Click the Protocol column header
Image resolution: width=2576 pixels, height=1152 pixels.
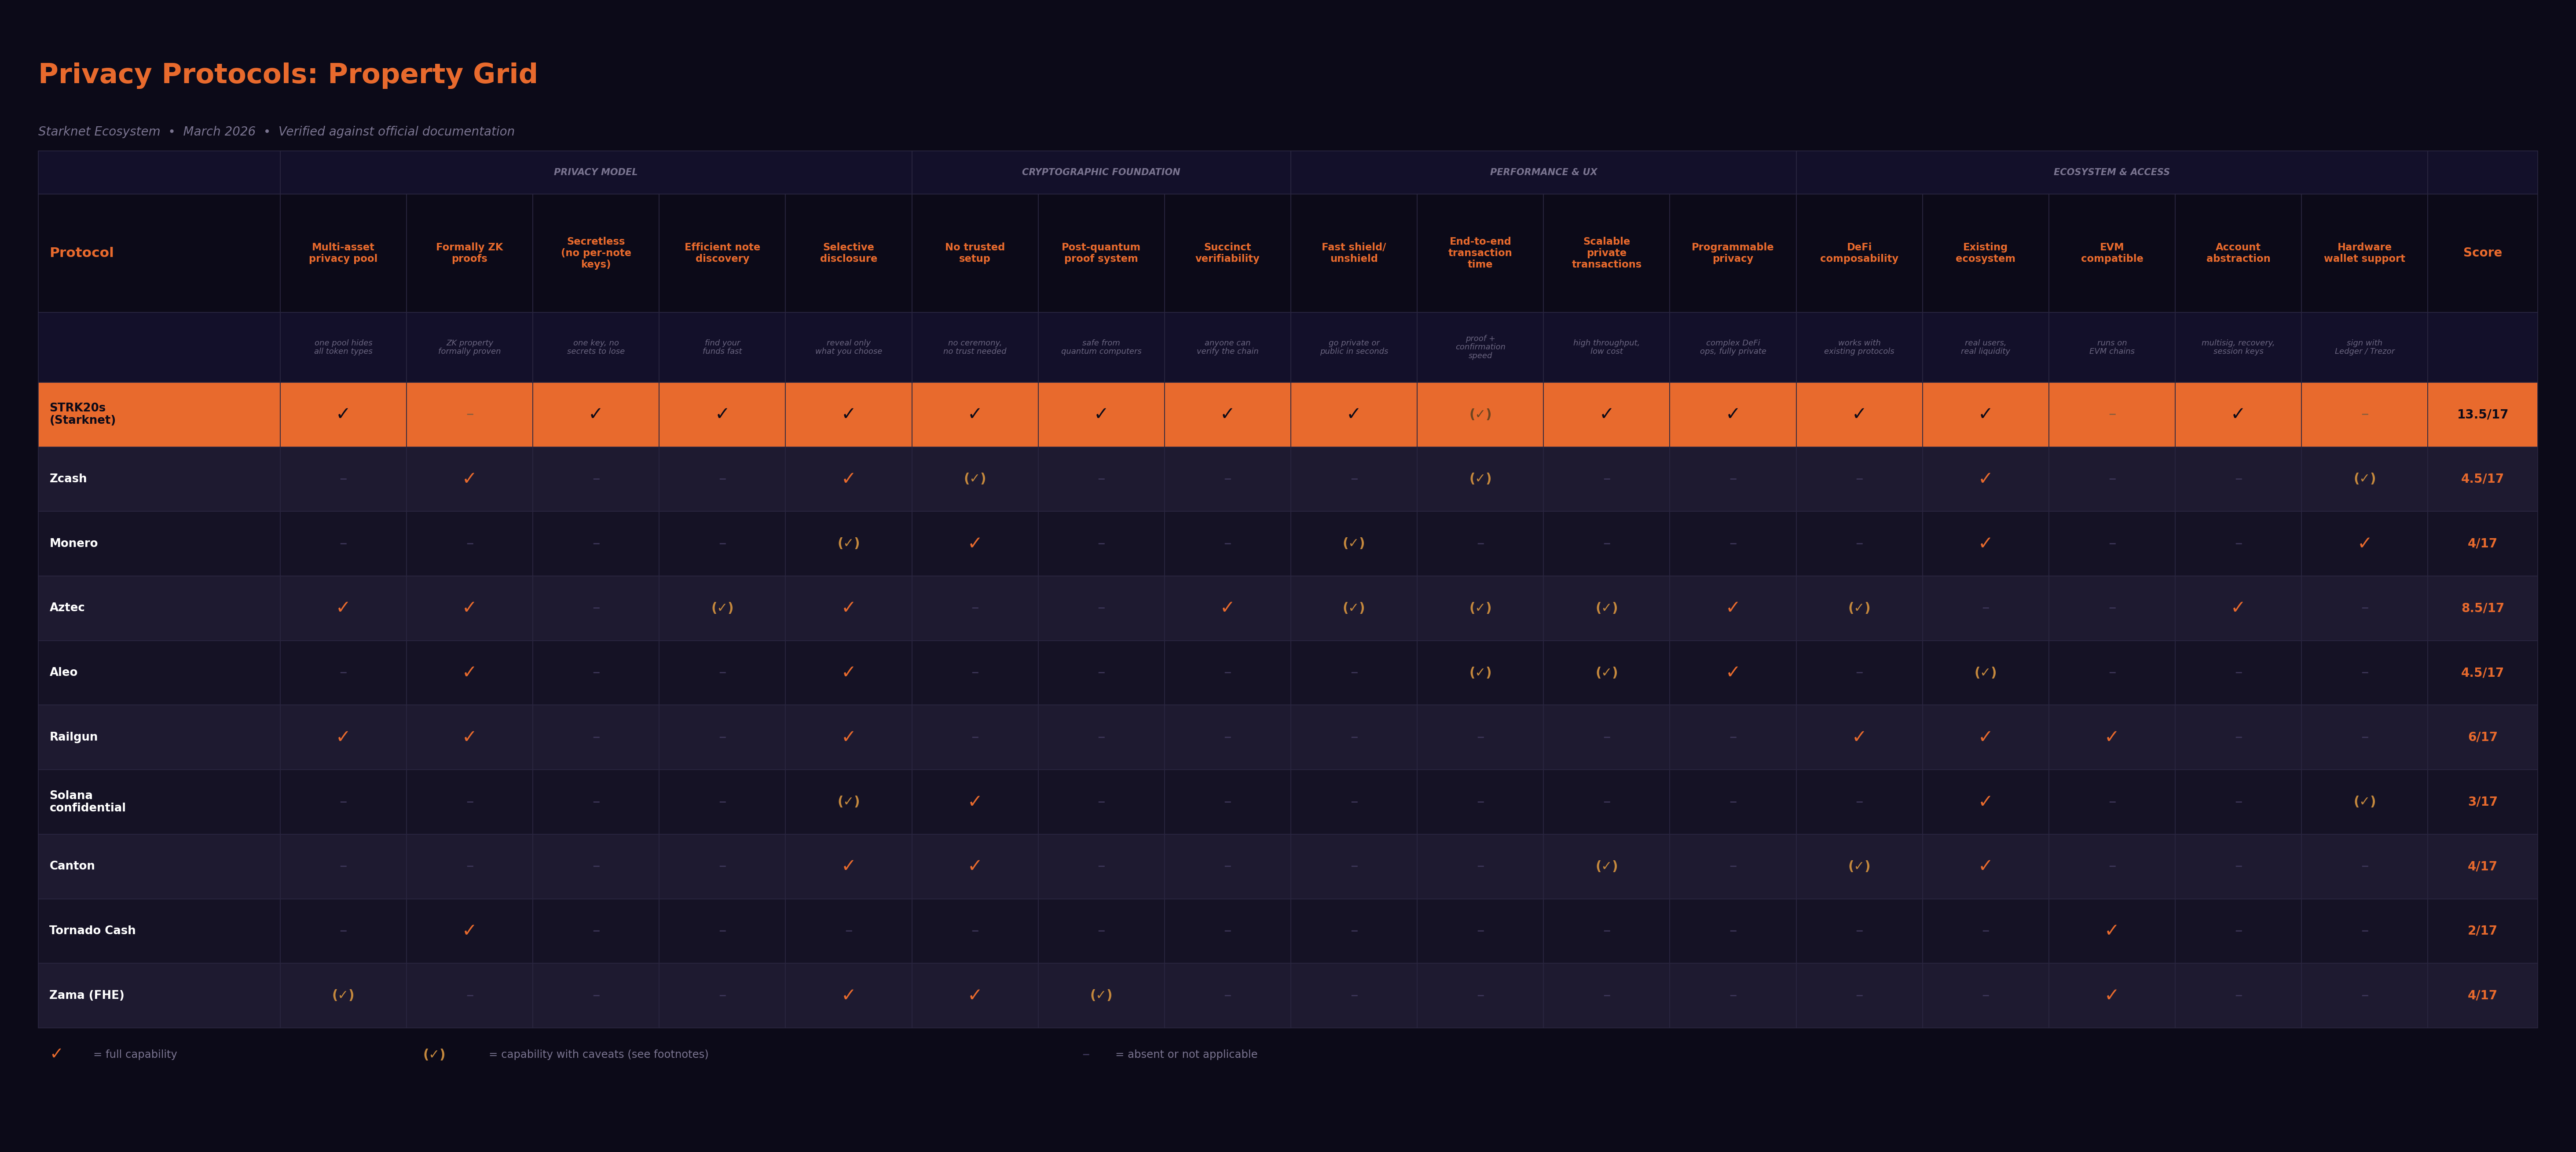[x=82, y=253]
